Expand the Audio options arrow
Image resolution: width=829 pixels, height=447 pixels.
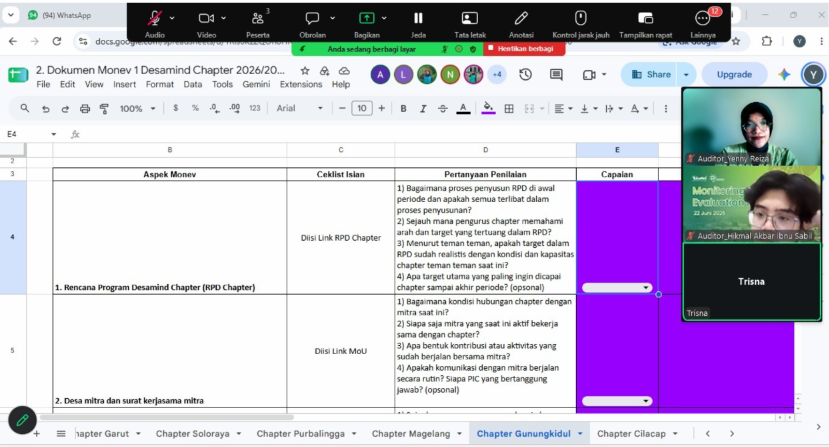[172, 18]
